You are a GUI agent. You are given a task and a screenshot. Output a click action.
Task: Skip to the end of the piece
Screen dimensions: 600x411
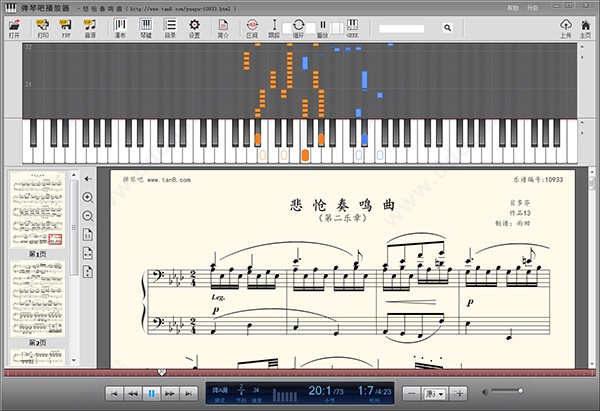pyautogui.click(x=189, y=394)
